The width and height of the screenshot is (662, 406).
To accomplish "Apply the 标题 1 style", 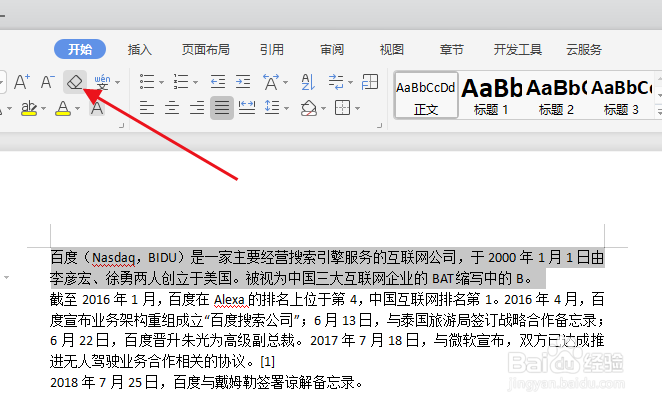I will (491, 96).
